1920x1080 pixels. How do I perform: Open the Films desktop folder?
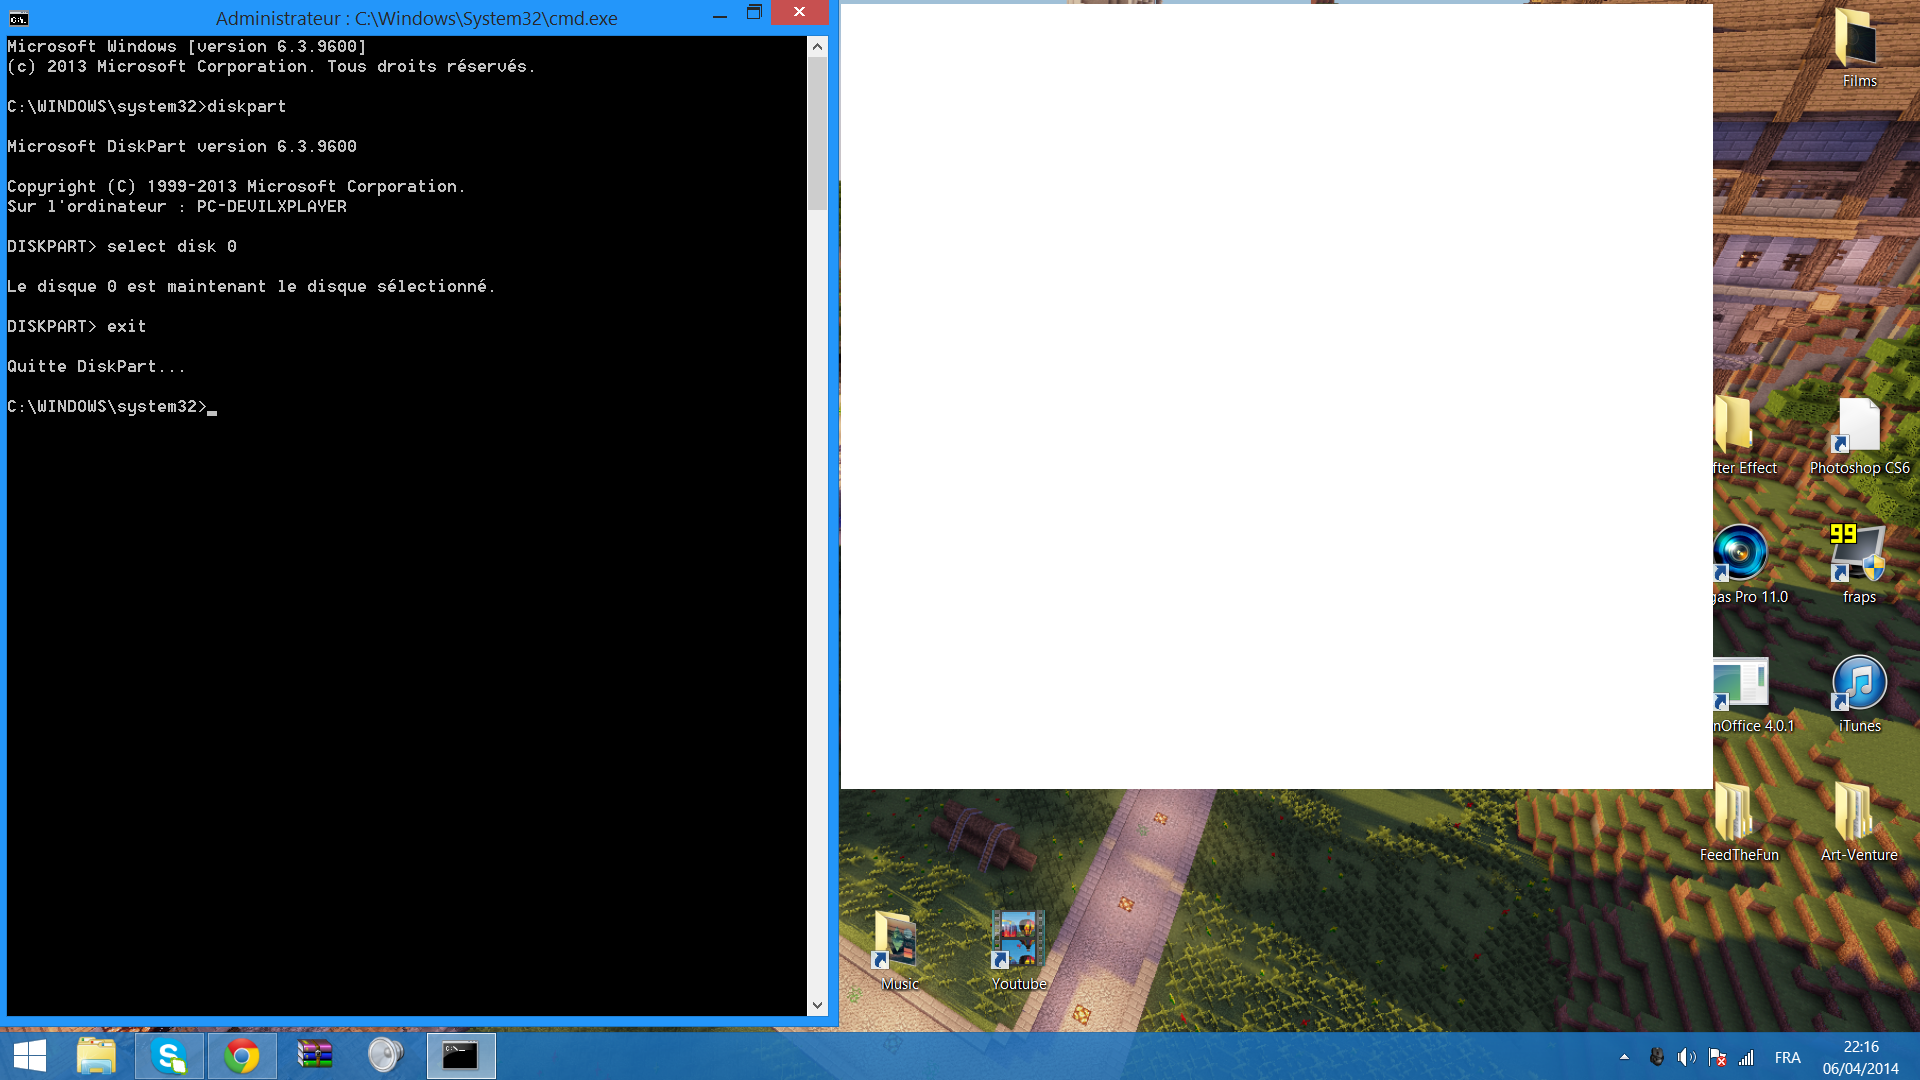tap(1858, 48)
